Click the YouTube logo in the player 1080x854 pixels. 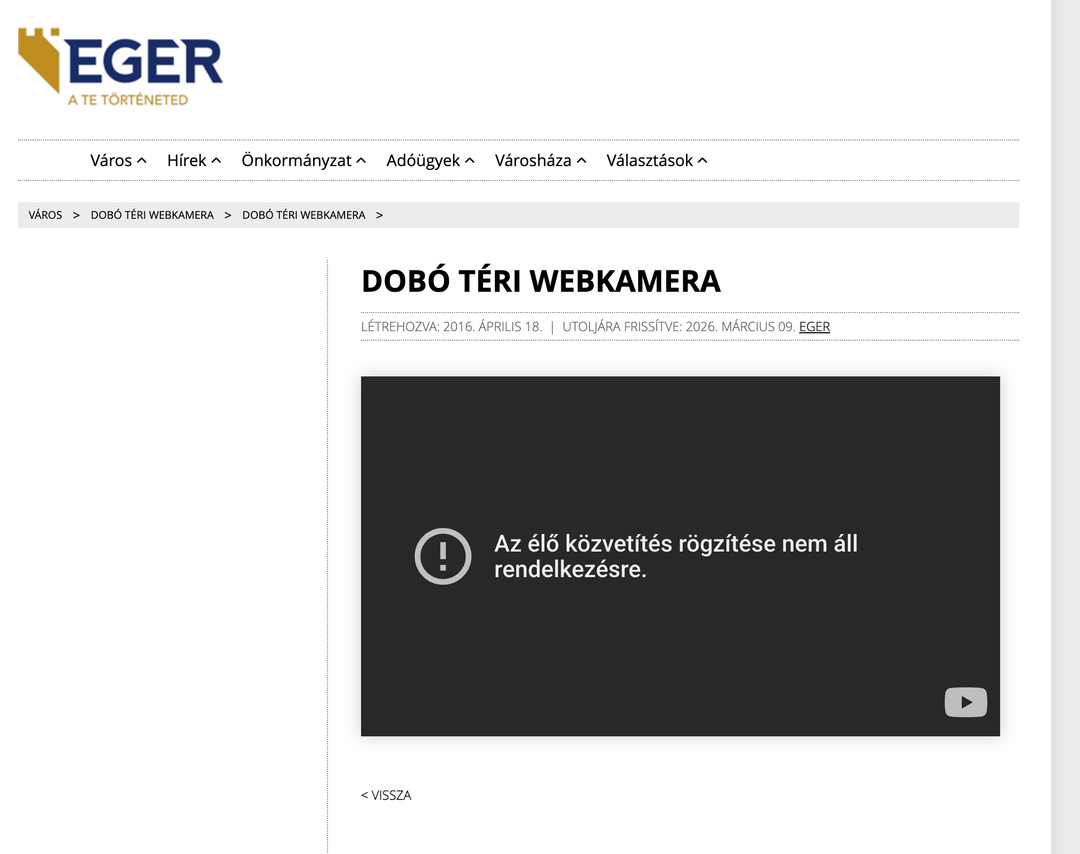tap(965, 702)
